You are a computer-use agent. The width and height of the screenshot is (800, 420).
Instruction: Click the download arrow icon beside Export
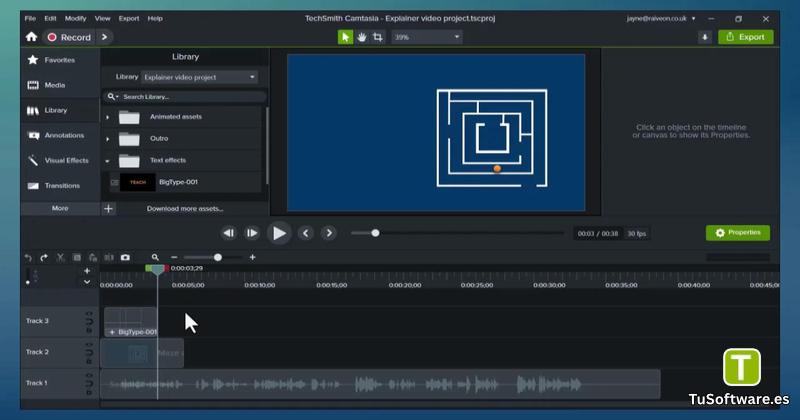coord(705,37)
